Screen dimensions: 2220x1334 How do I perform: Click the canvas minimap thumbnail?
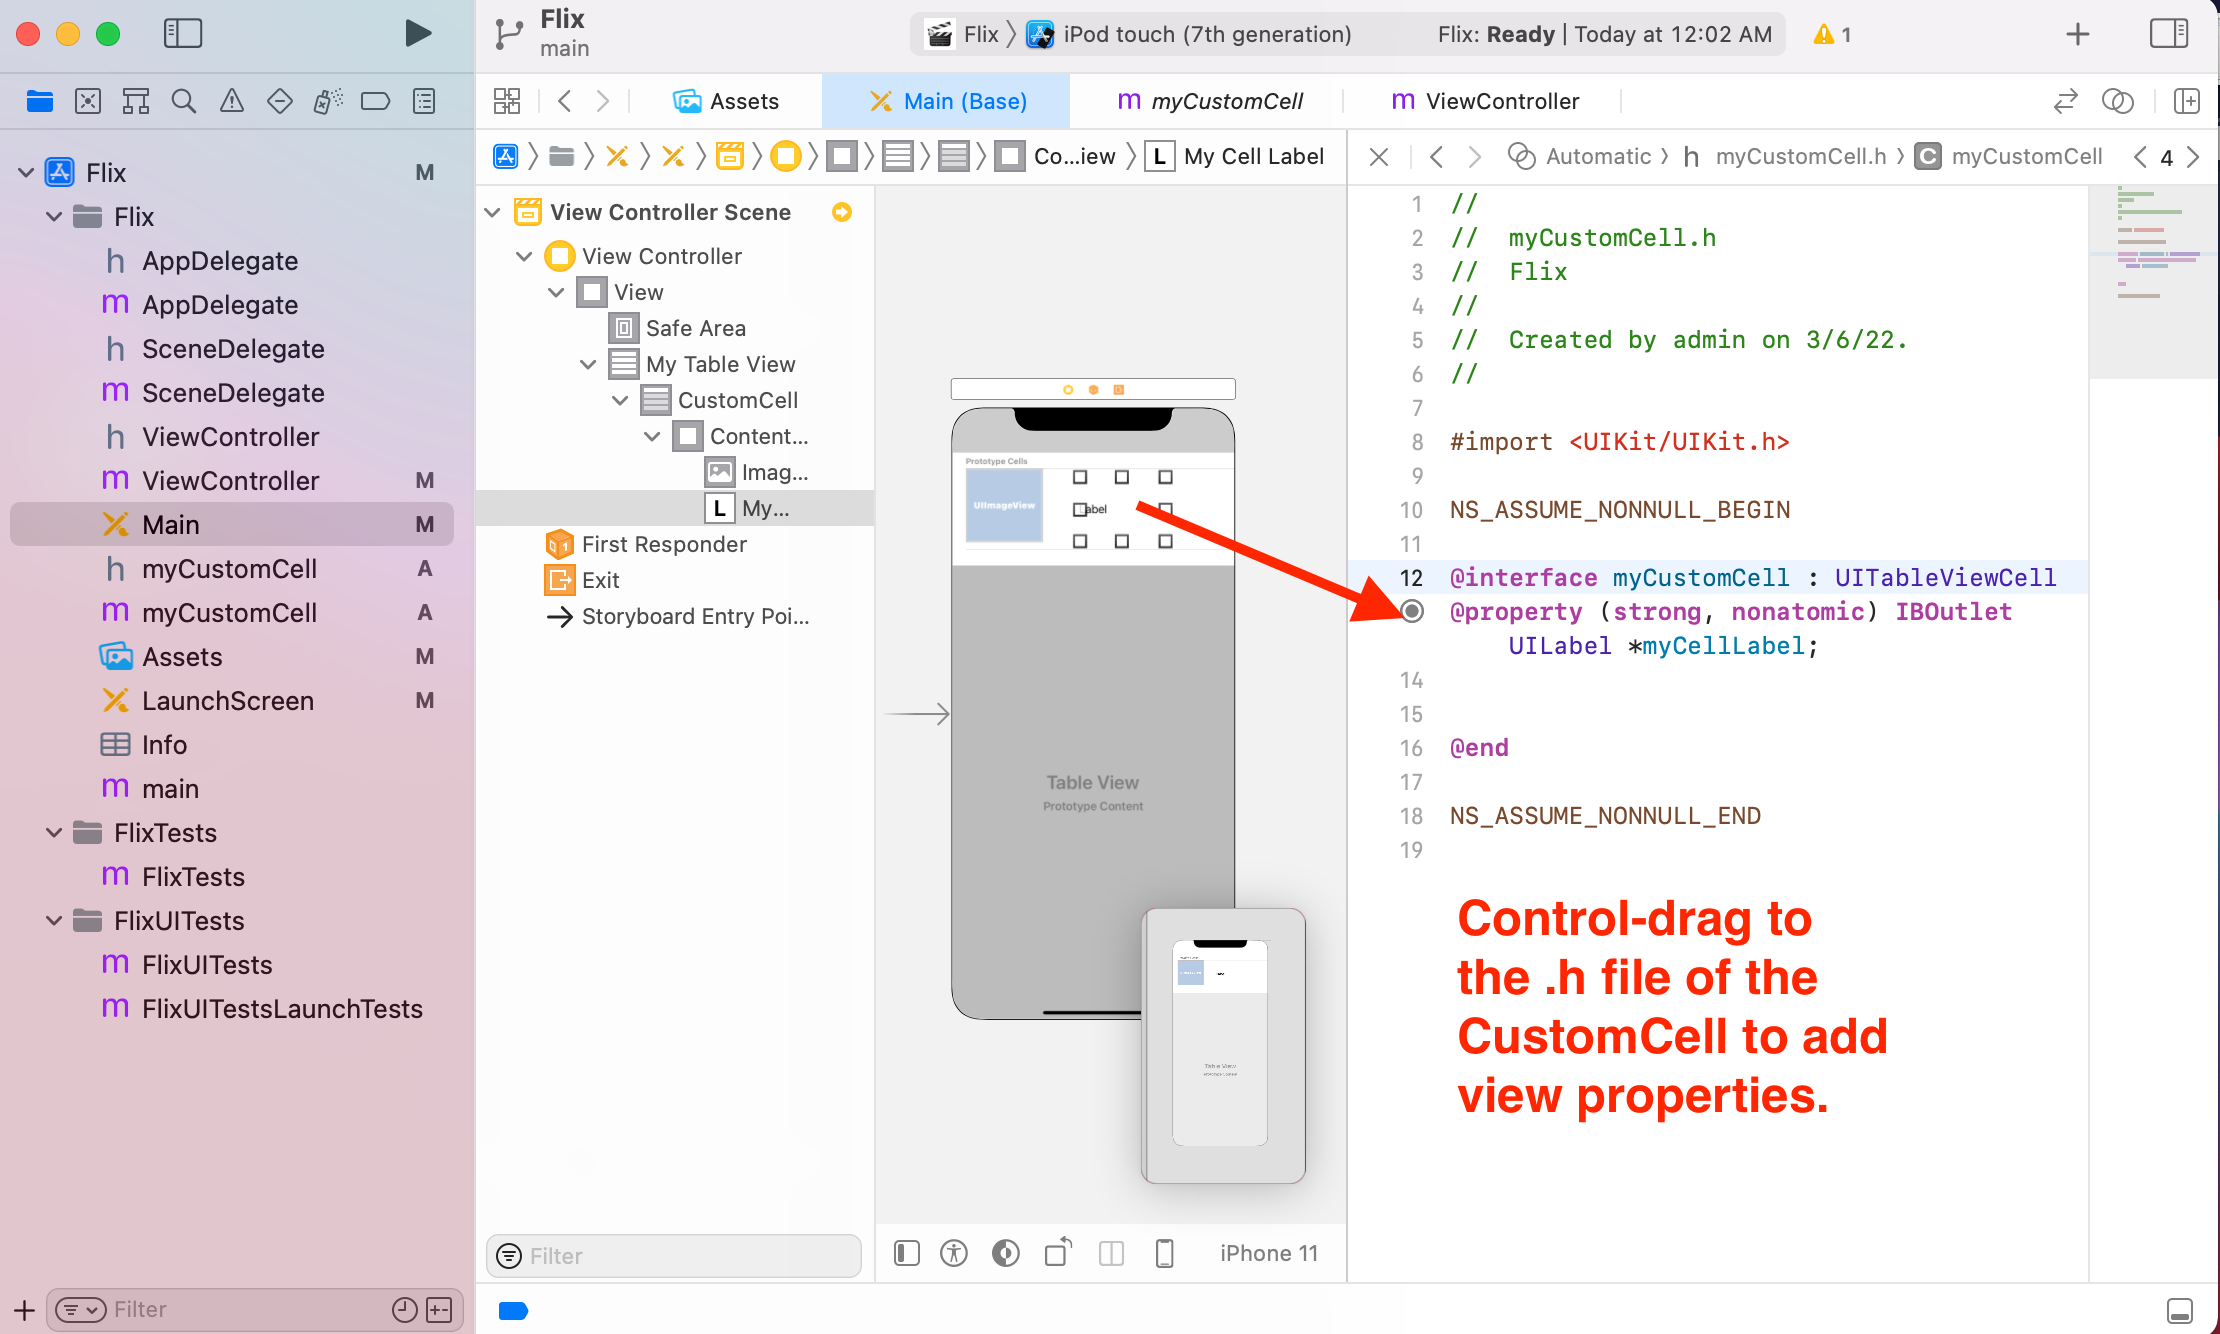pos(1223,1045)
